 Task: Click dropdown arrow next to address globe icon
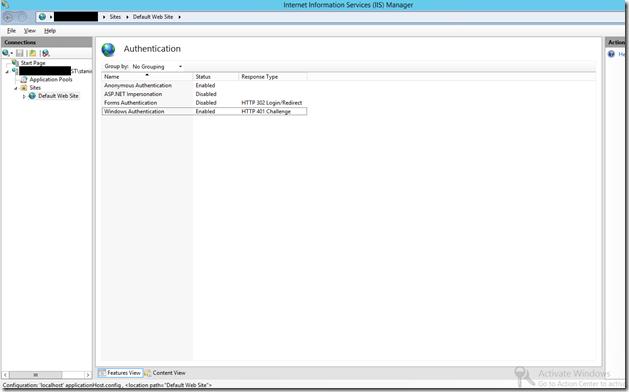(51, 17)
